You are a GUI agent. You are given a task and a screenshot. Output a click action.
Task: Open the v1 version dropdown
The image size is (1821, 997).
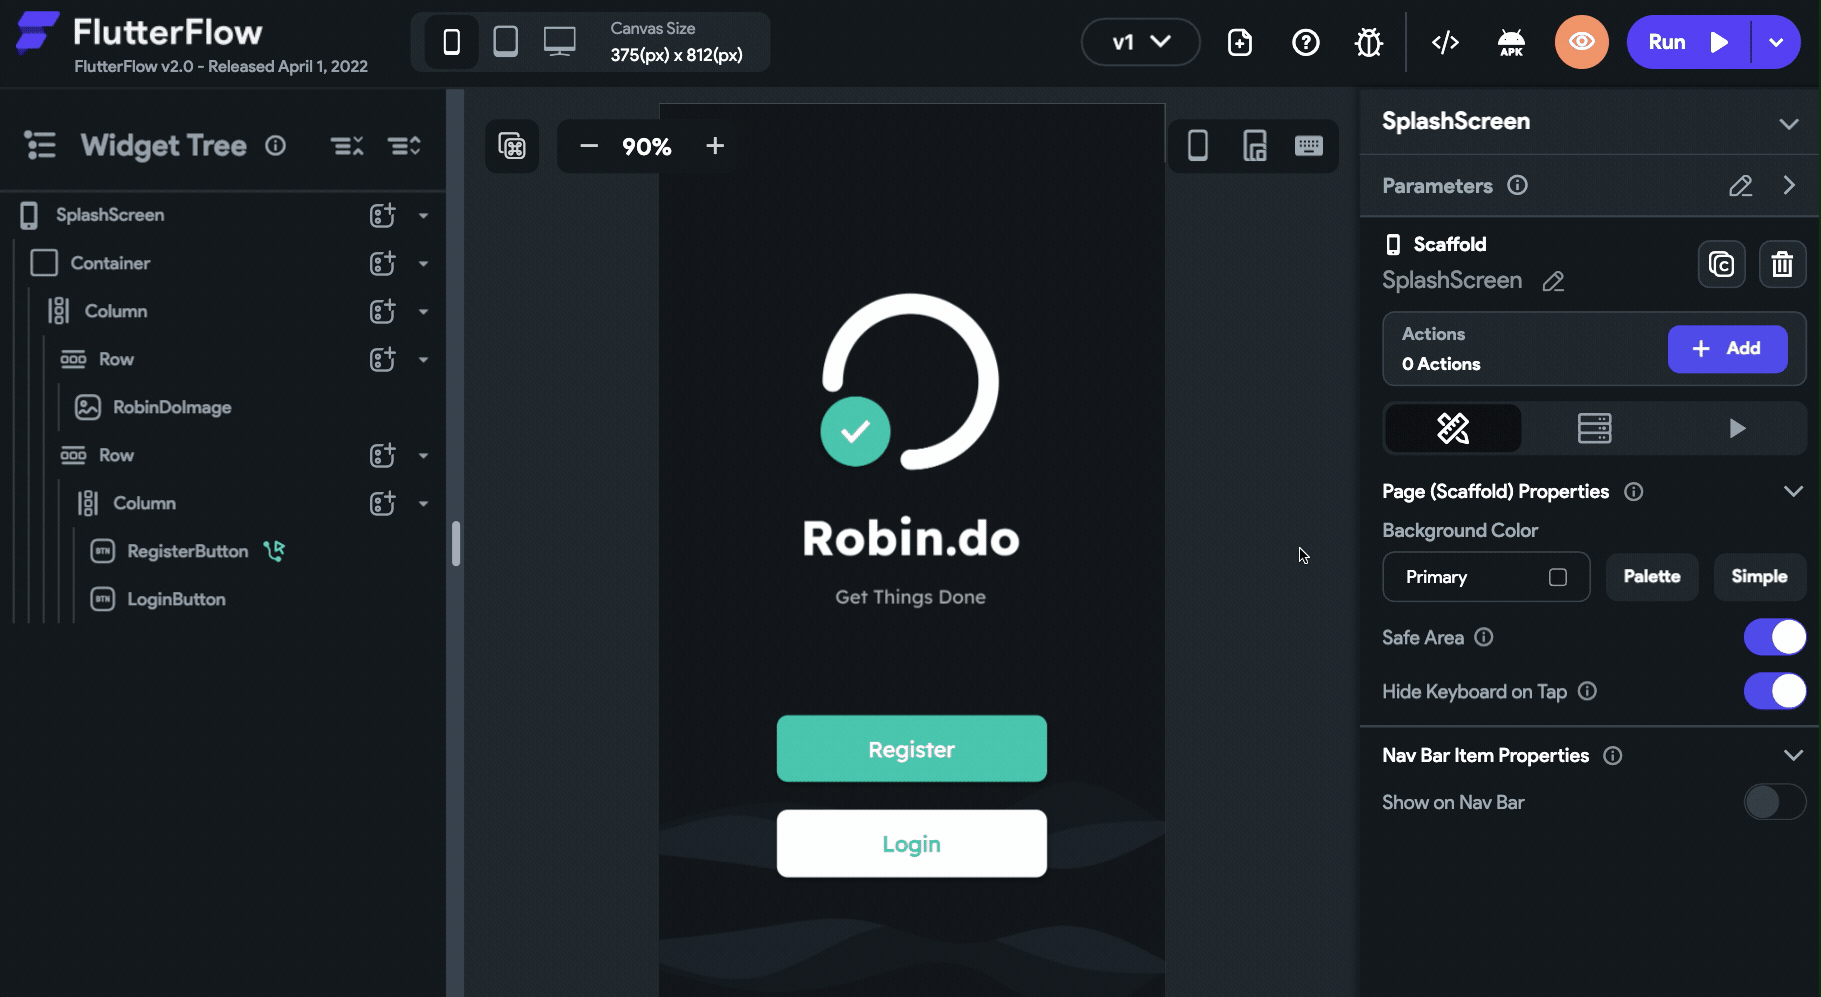click(x=1139, y=41)
